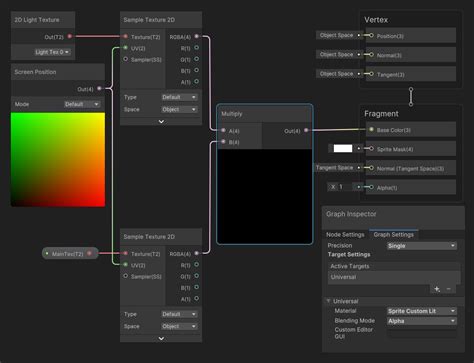Screen dimensions: 474x363
Task: Click the black Multiply node preview
Action: 265,196
